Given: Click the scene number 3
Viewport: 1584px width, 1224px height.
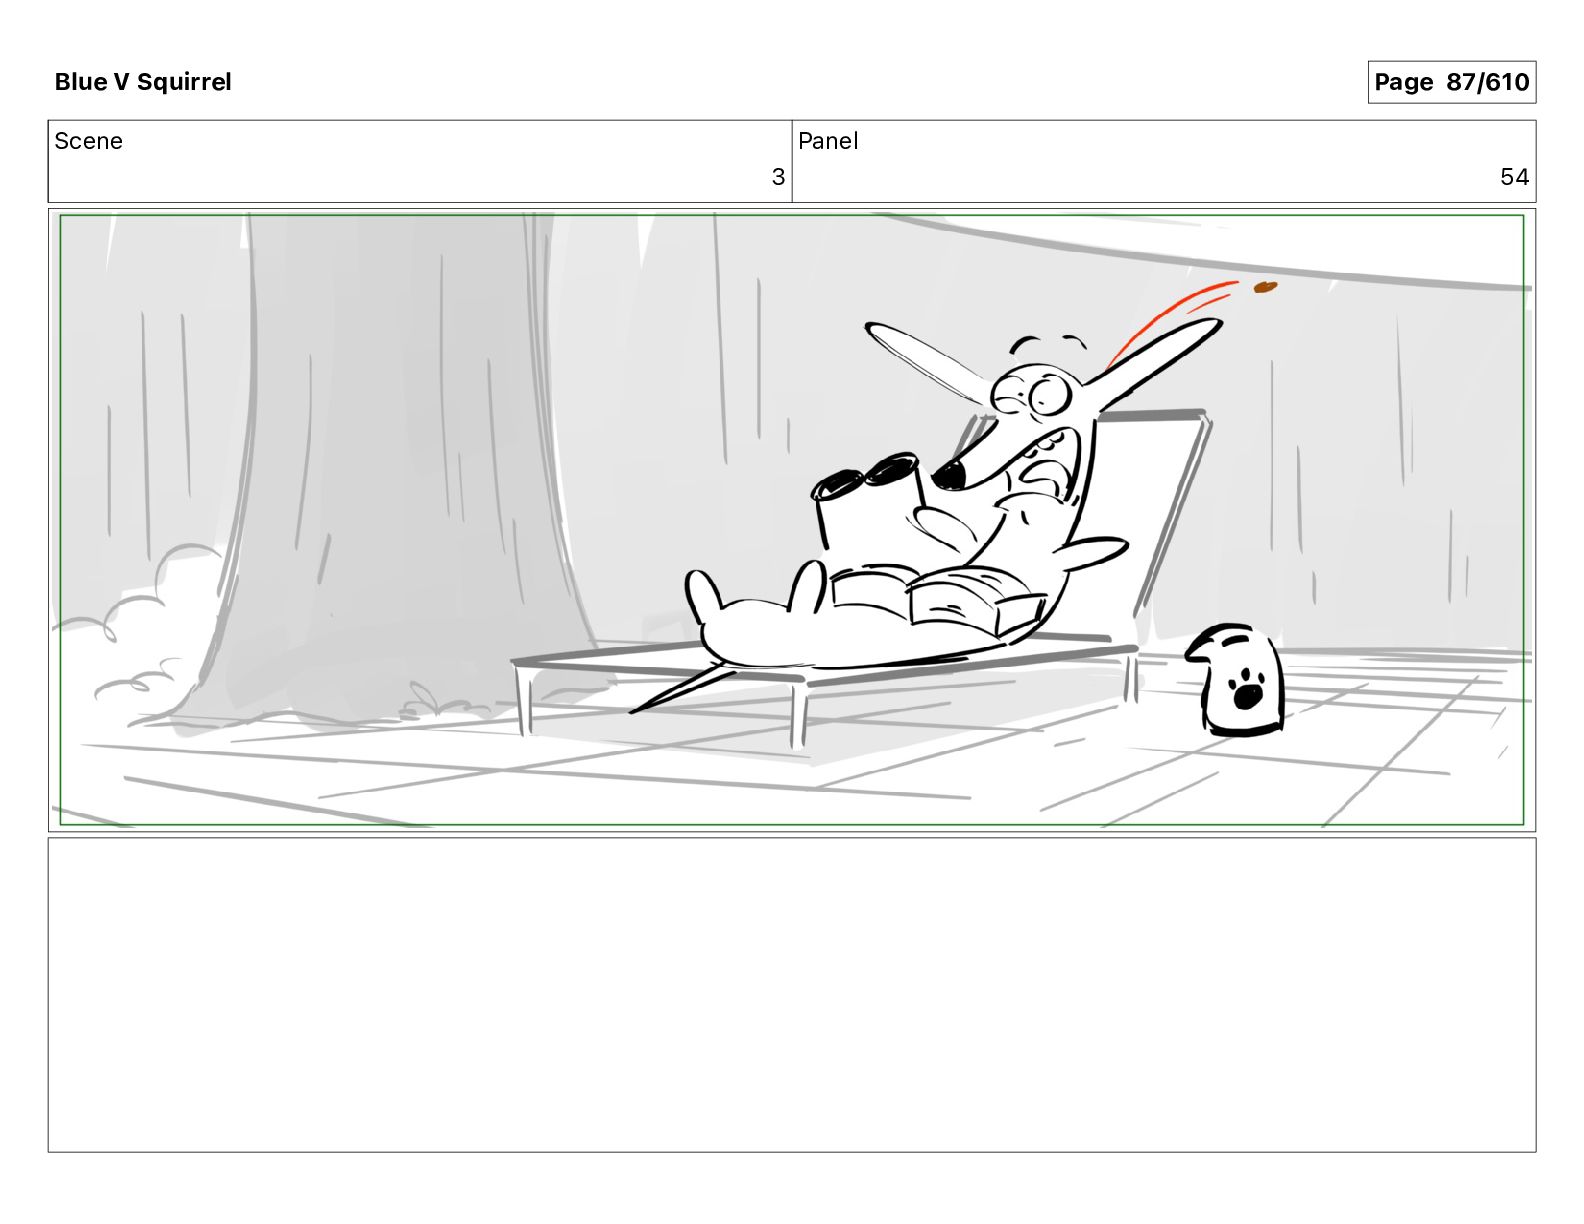Looking at the screenshot, I should click(x=778, y=177).
